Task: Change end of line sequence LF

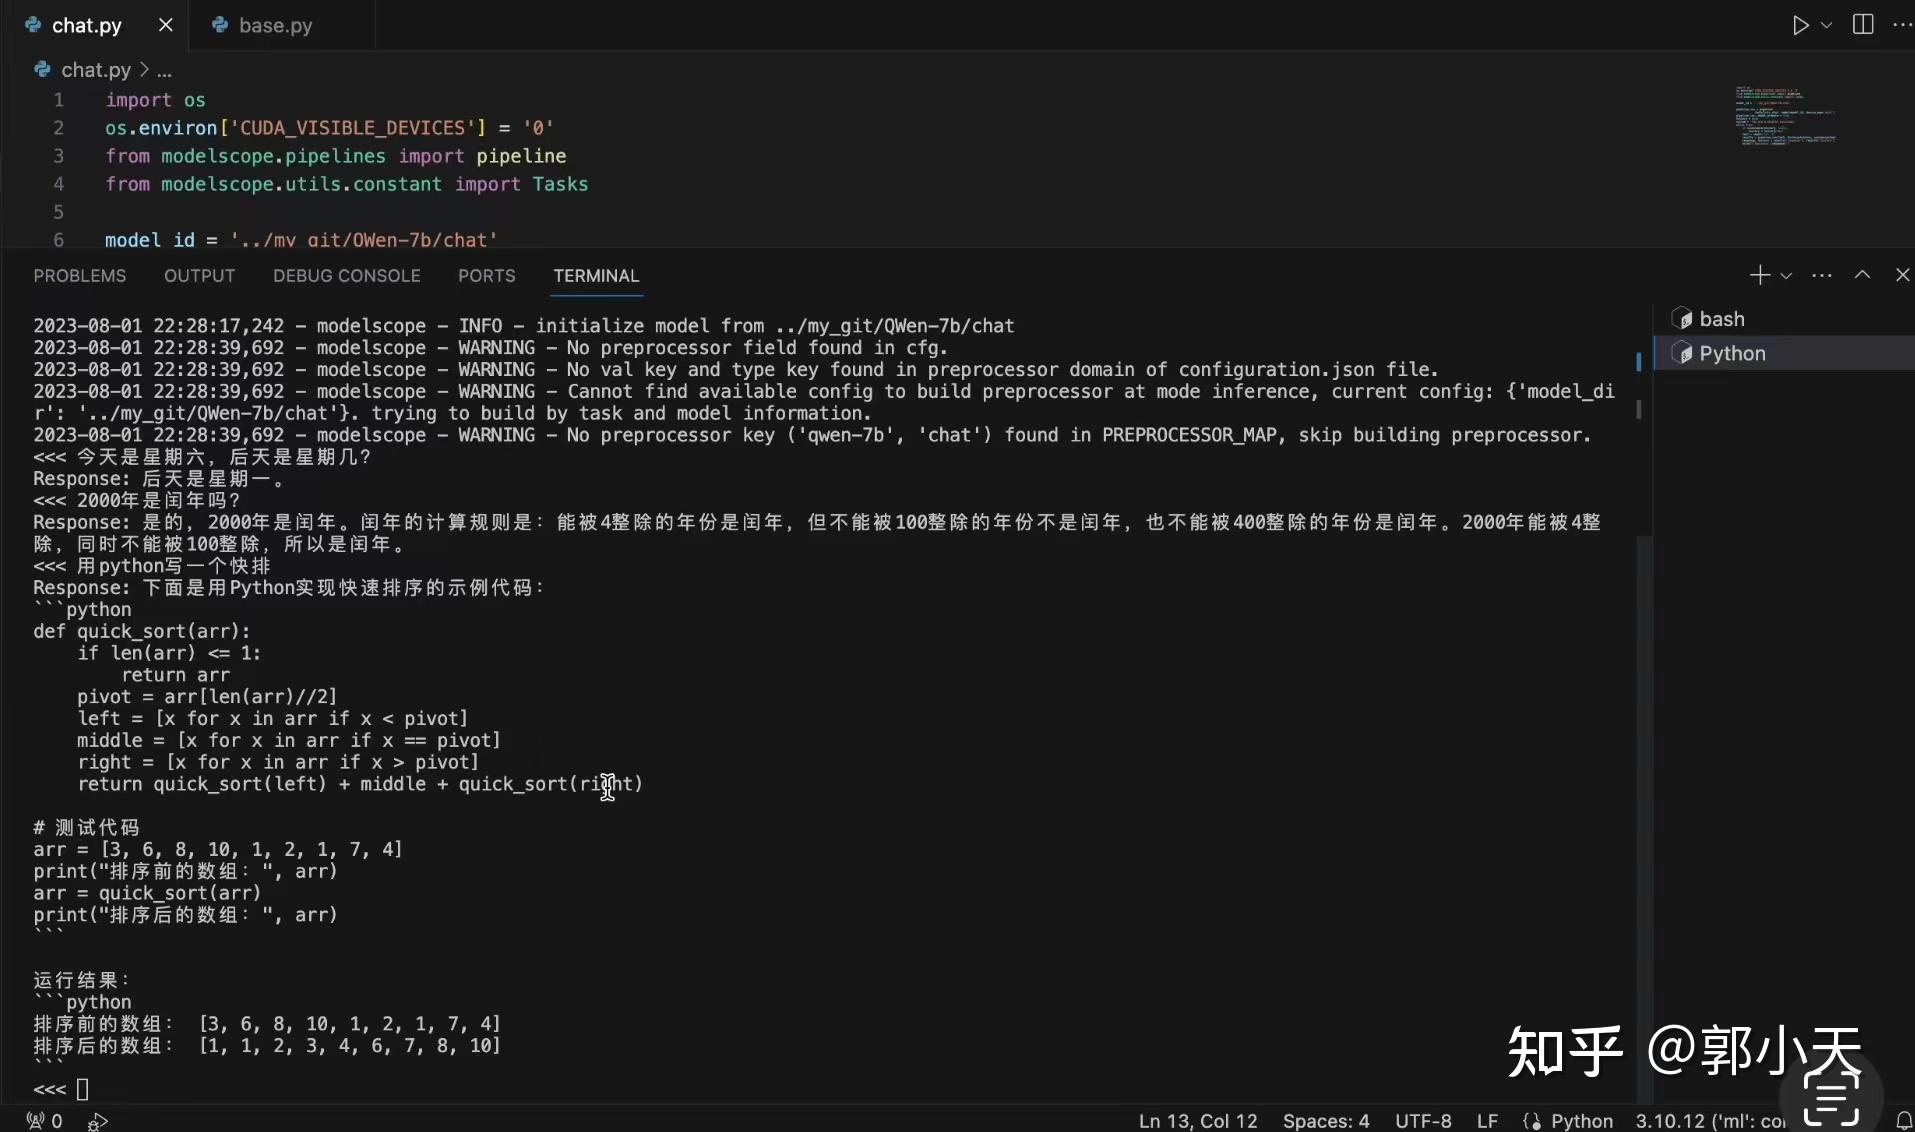Action: coord(1487,1121)
